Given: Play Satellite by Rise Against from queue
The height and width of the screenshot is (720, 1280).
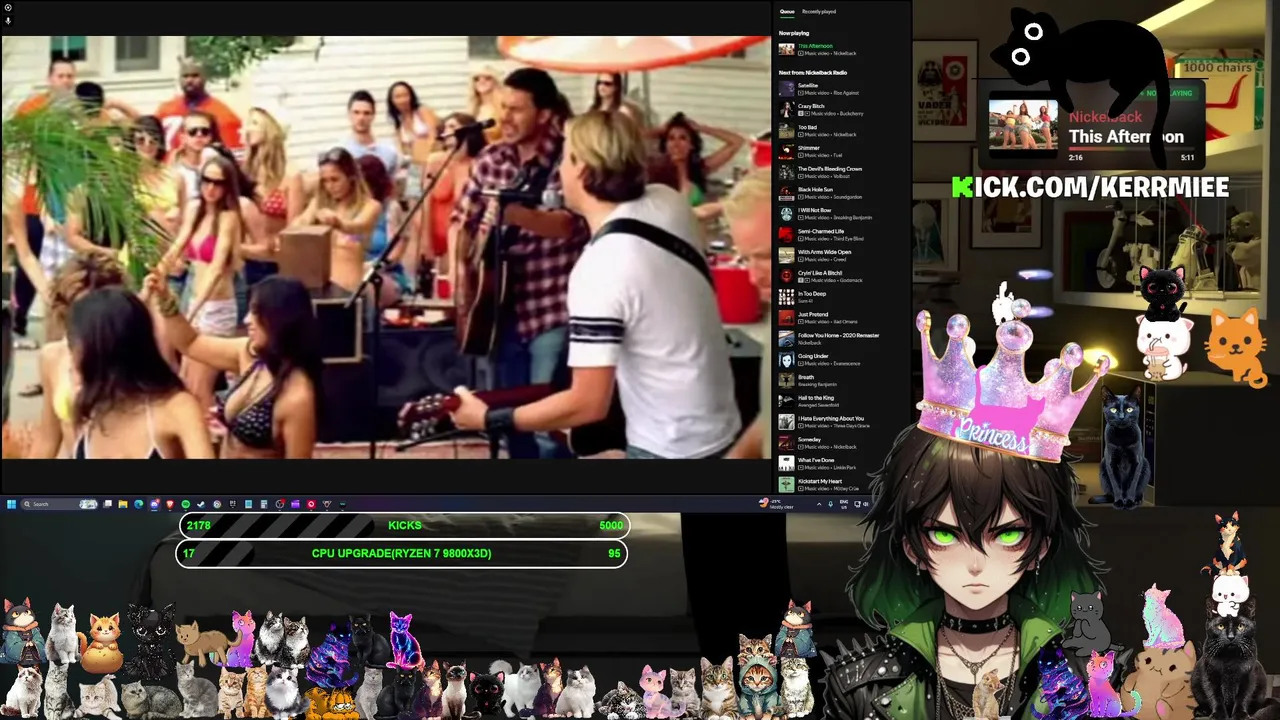Looking at the screenshot, I should [x=843, y=89].
